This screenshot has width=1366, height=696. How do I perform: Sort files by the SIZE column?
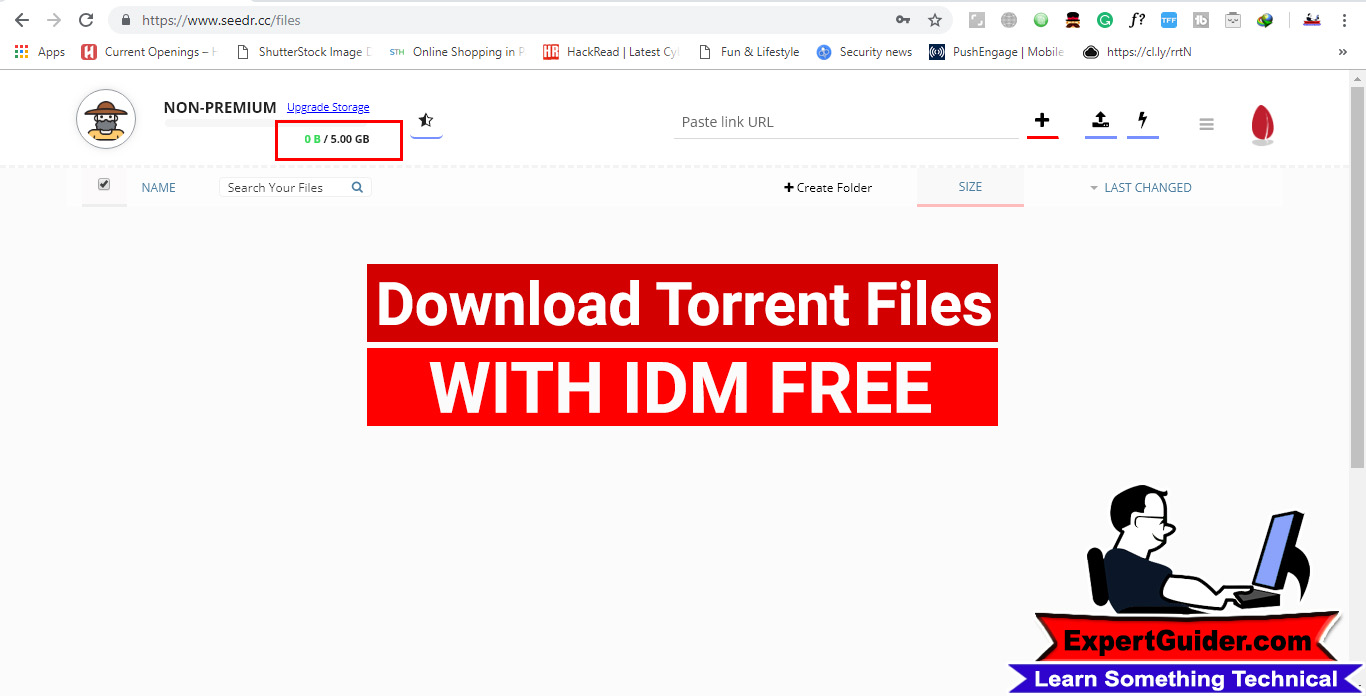[x=970, y=187]
